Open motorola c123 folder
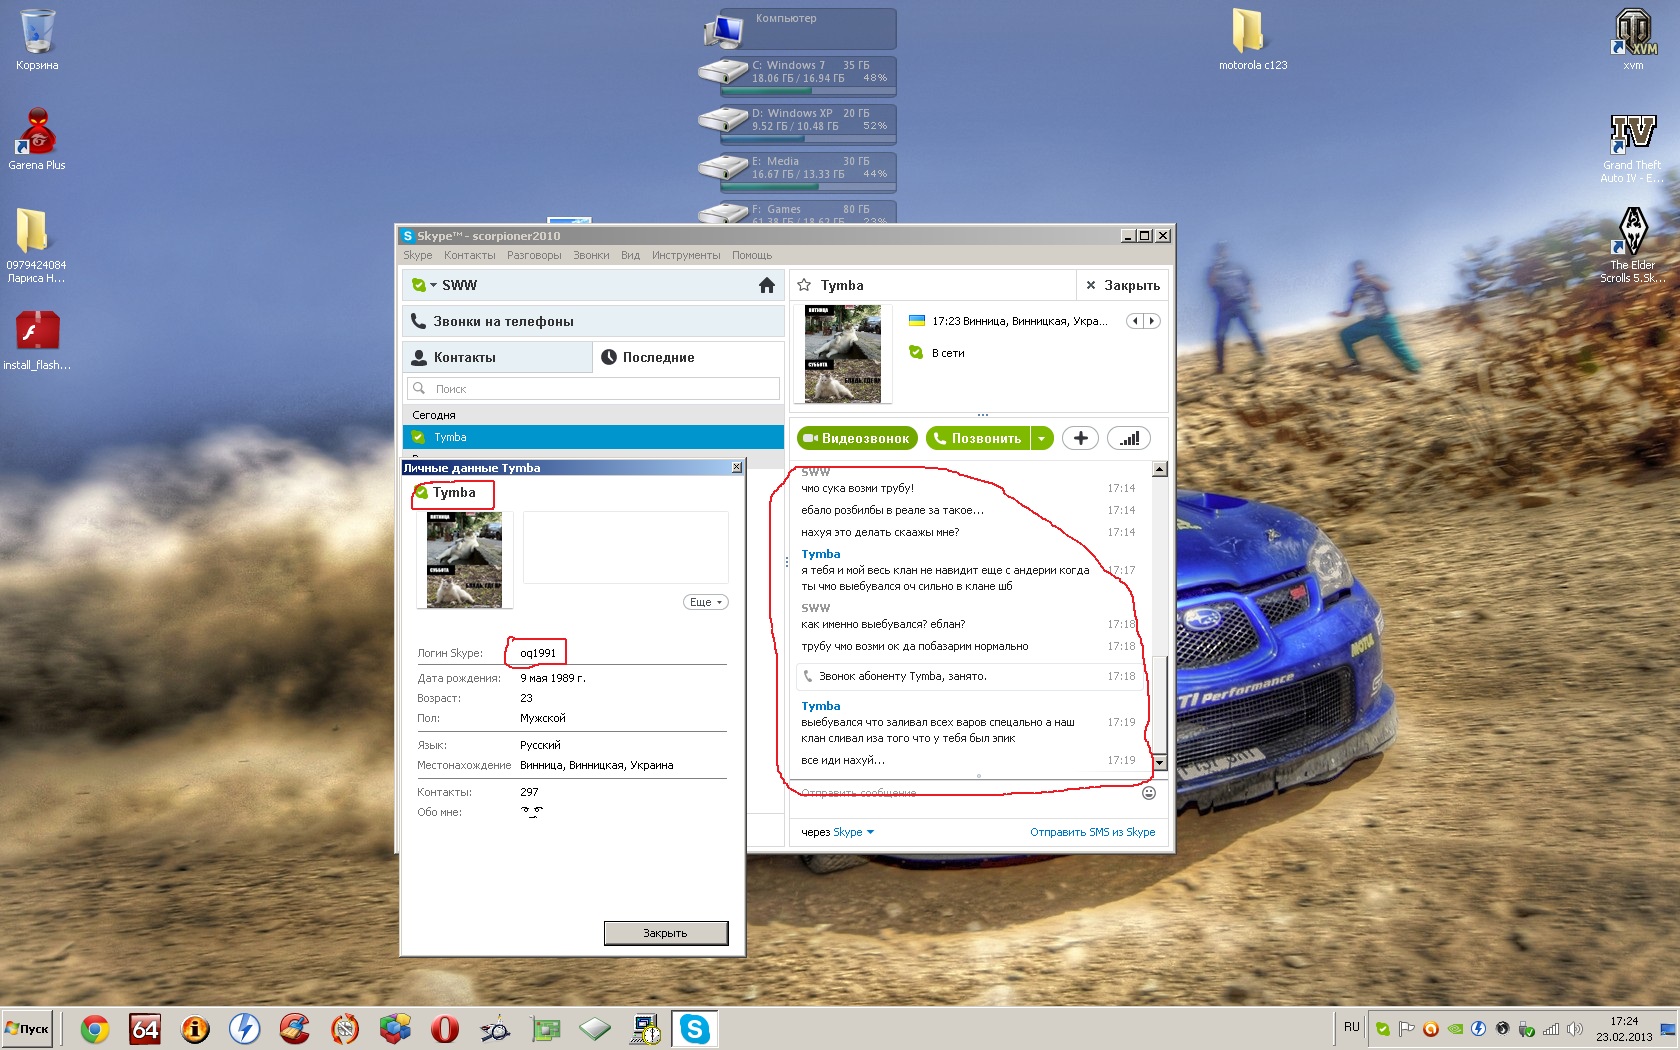 point(1252,40)
